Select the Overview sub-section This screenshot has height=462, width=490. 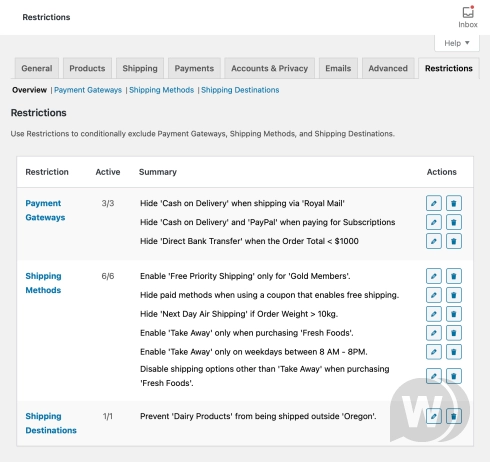point(29,90)
